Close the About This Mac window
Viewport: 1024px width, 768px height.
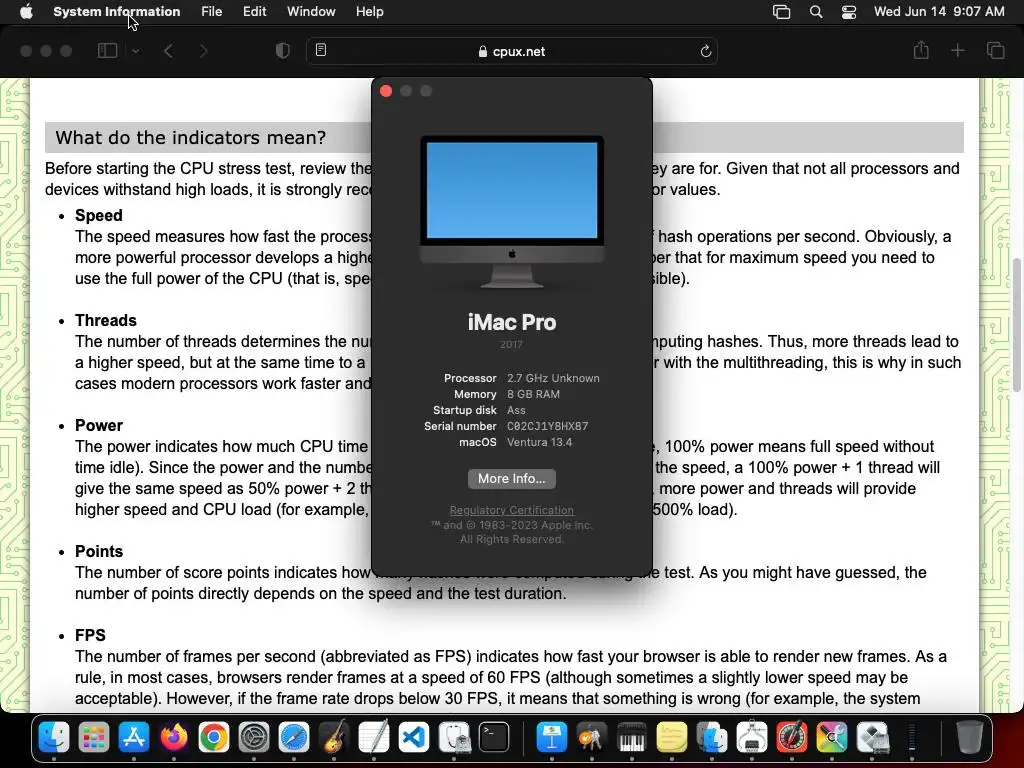386,91
